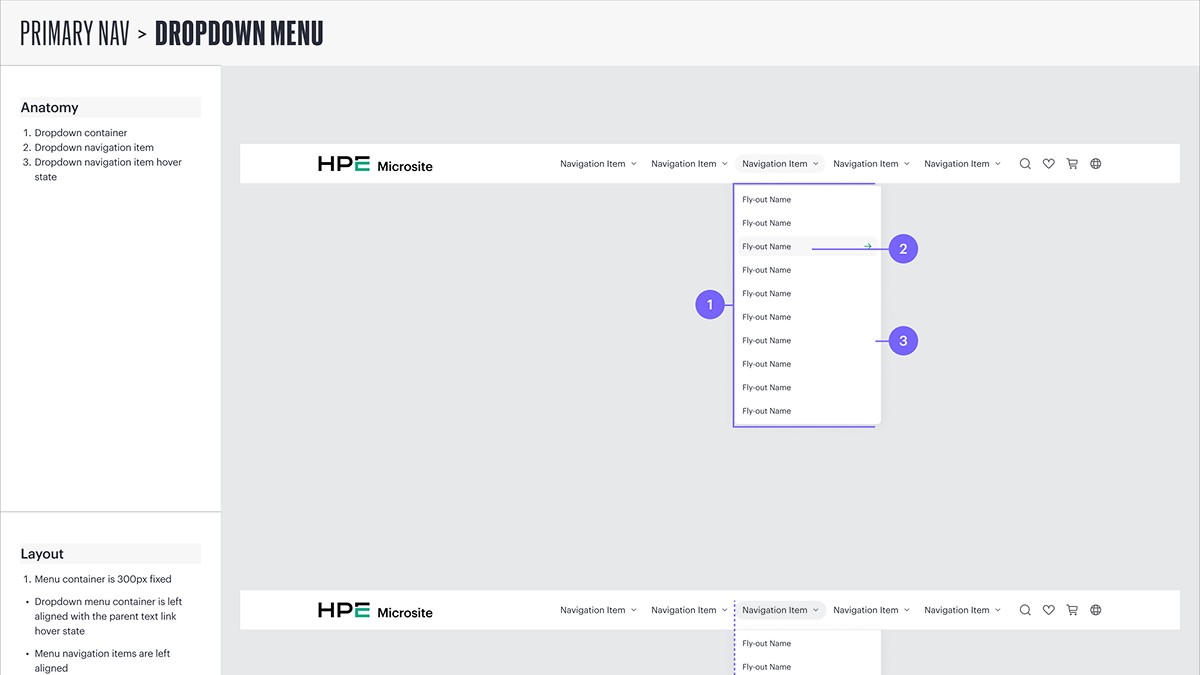Click the arrow on the hovered Fly-out Name
Viewport: 1200px width, 675px height.
[x=866, y=246]
